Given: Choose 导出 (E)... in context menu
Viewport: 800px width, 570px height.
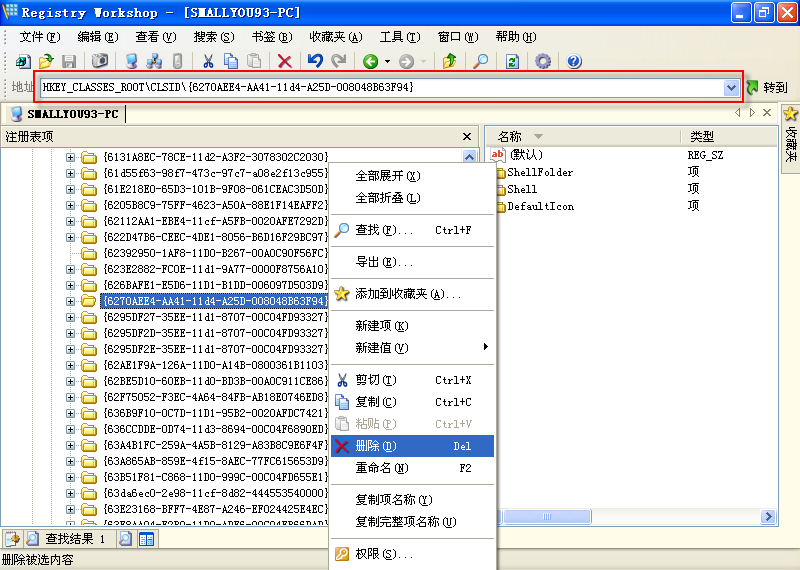Looking at the screenshot, I should pos(413,262).
